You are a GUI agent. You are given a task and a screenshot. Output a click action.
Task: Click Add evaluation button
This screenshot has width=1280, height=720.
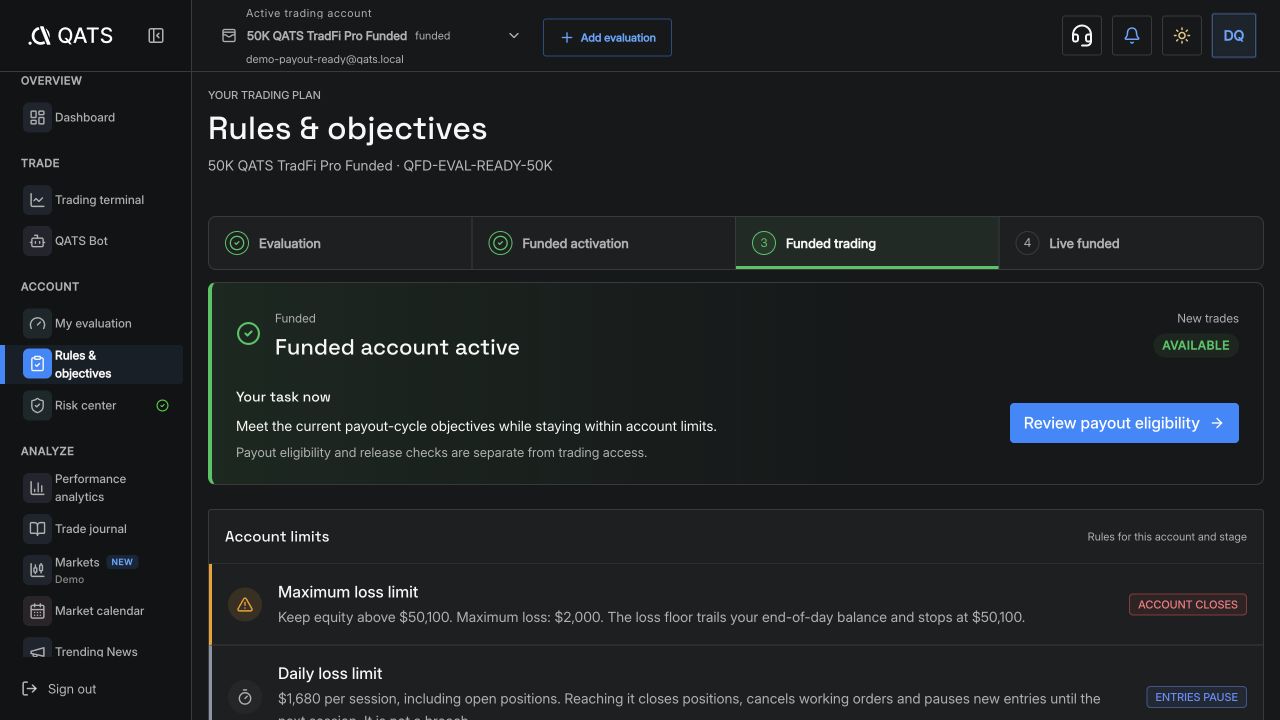click(x=607, y=37)
